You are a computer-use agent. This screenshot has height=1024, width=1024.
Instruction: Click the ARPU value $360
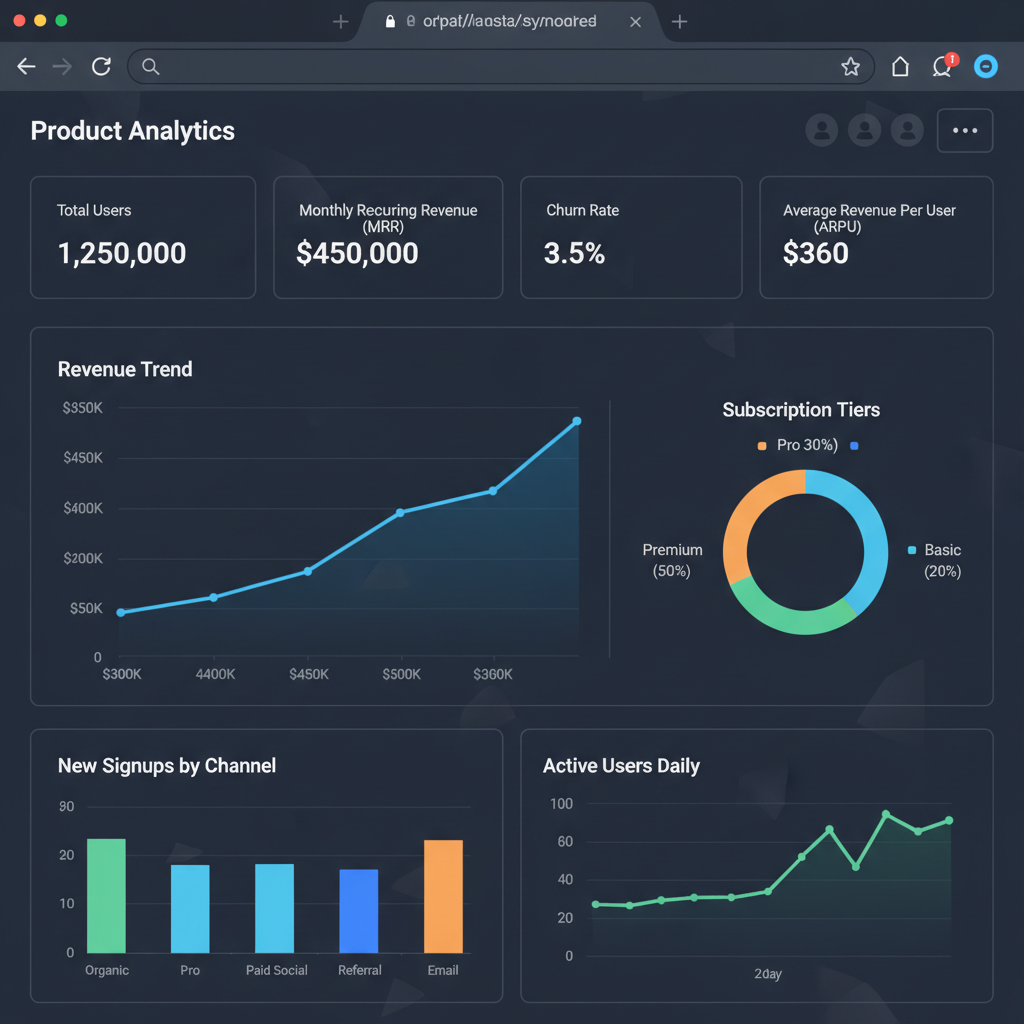pyautogui.click(x=816, y=253)
